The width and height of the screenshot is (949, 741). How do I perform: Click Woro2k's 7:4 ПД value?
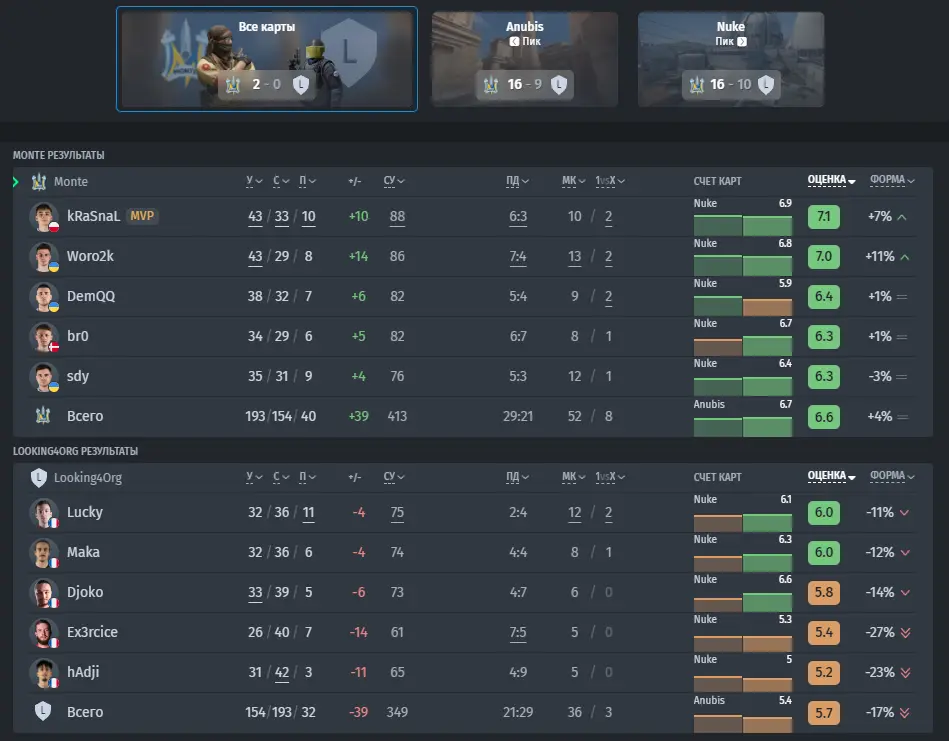[x=518, y=257]
